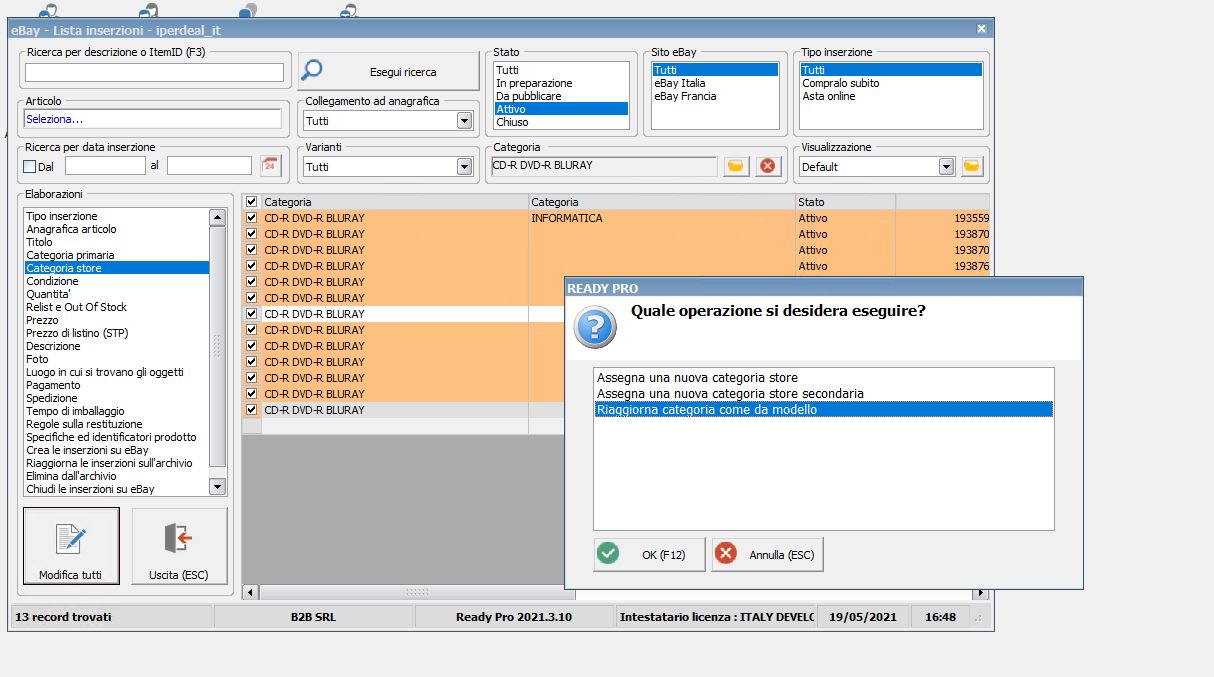Select the Attivo status
The image size is (1214, 677).
pos(561,109)
